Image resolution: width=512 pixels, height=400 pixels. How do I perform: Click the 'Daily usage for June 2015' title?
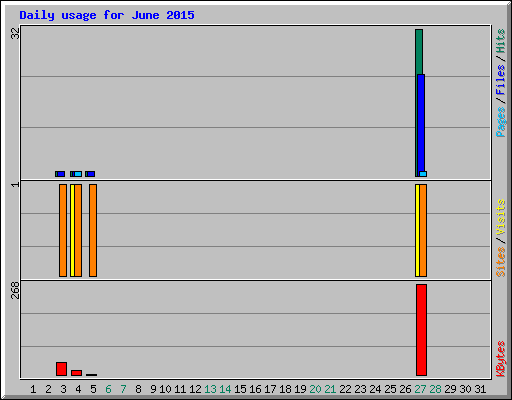click(107, 15)
